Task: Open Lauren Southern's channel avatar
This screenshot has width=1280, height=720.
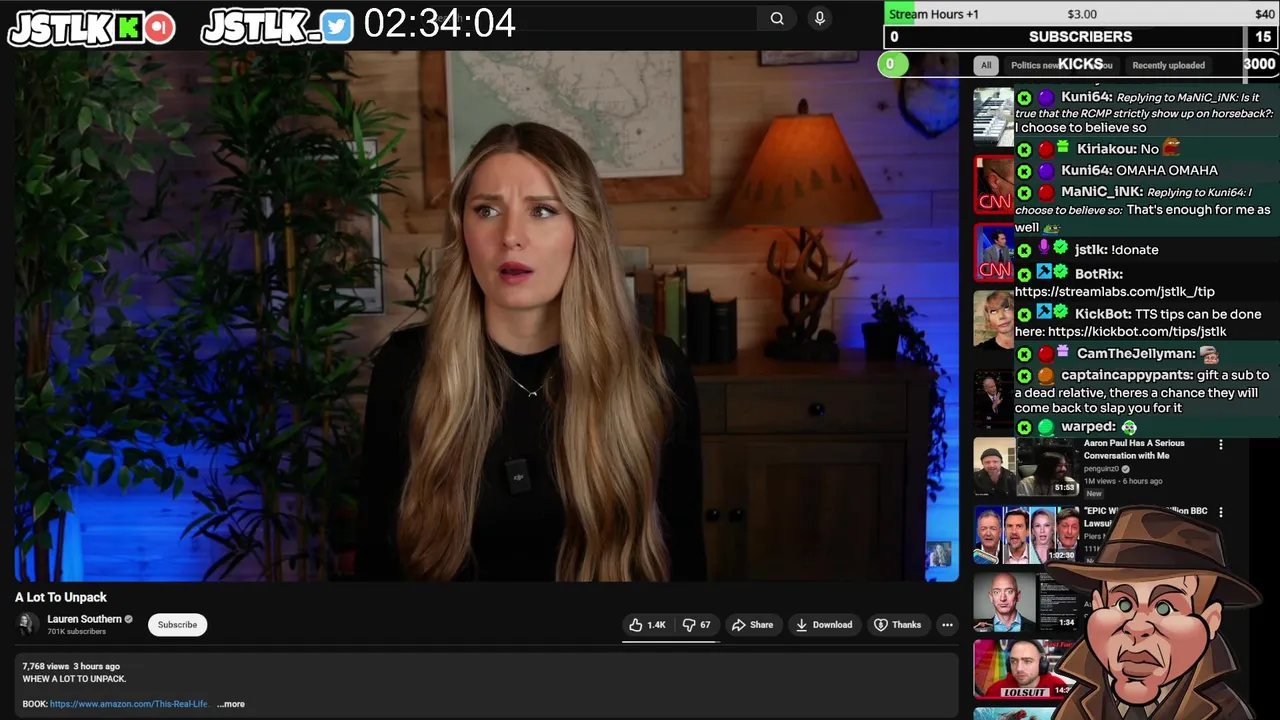Action: (x=29, y=624)
